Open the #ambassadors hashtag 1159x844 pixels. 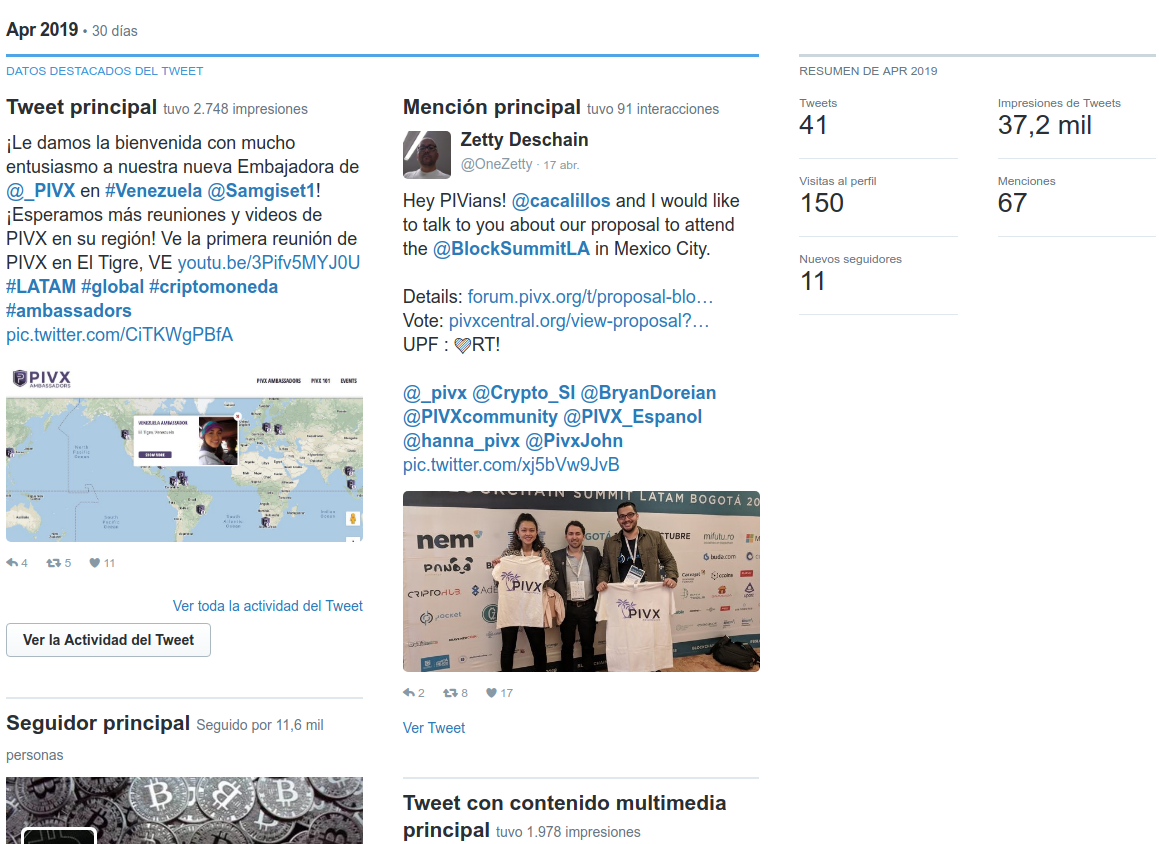click(69, 311)
